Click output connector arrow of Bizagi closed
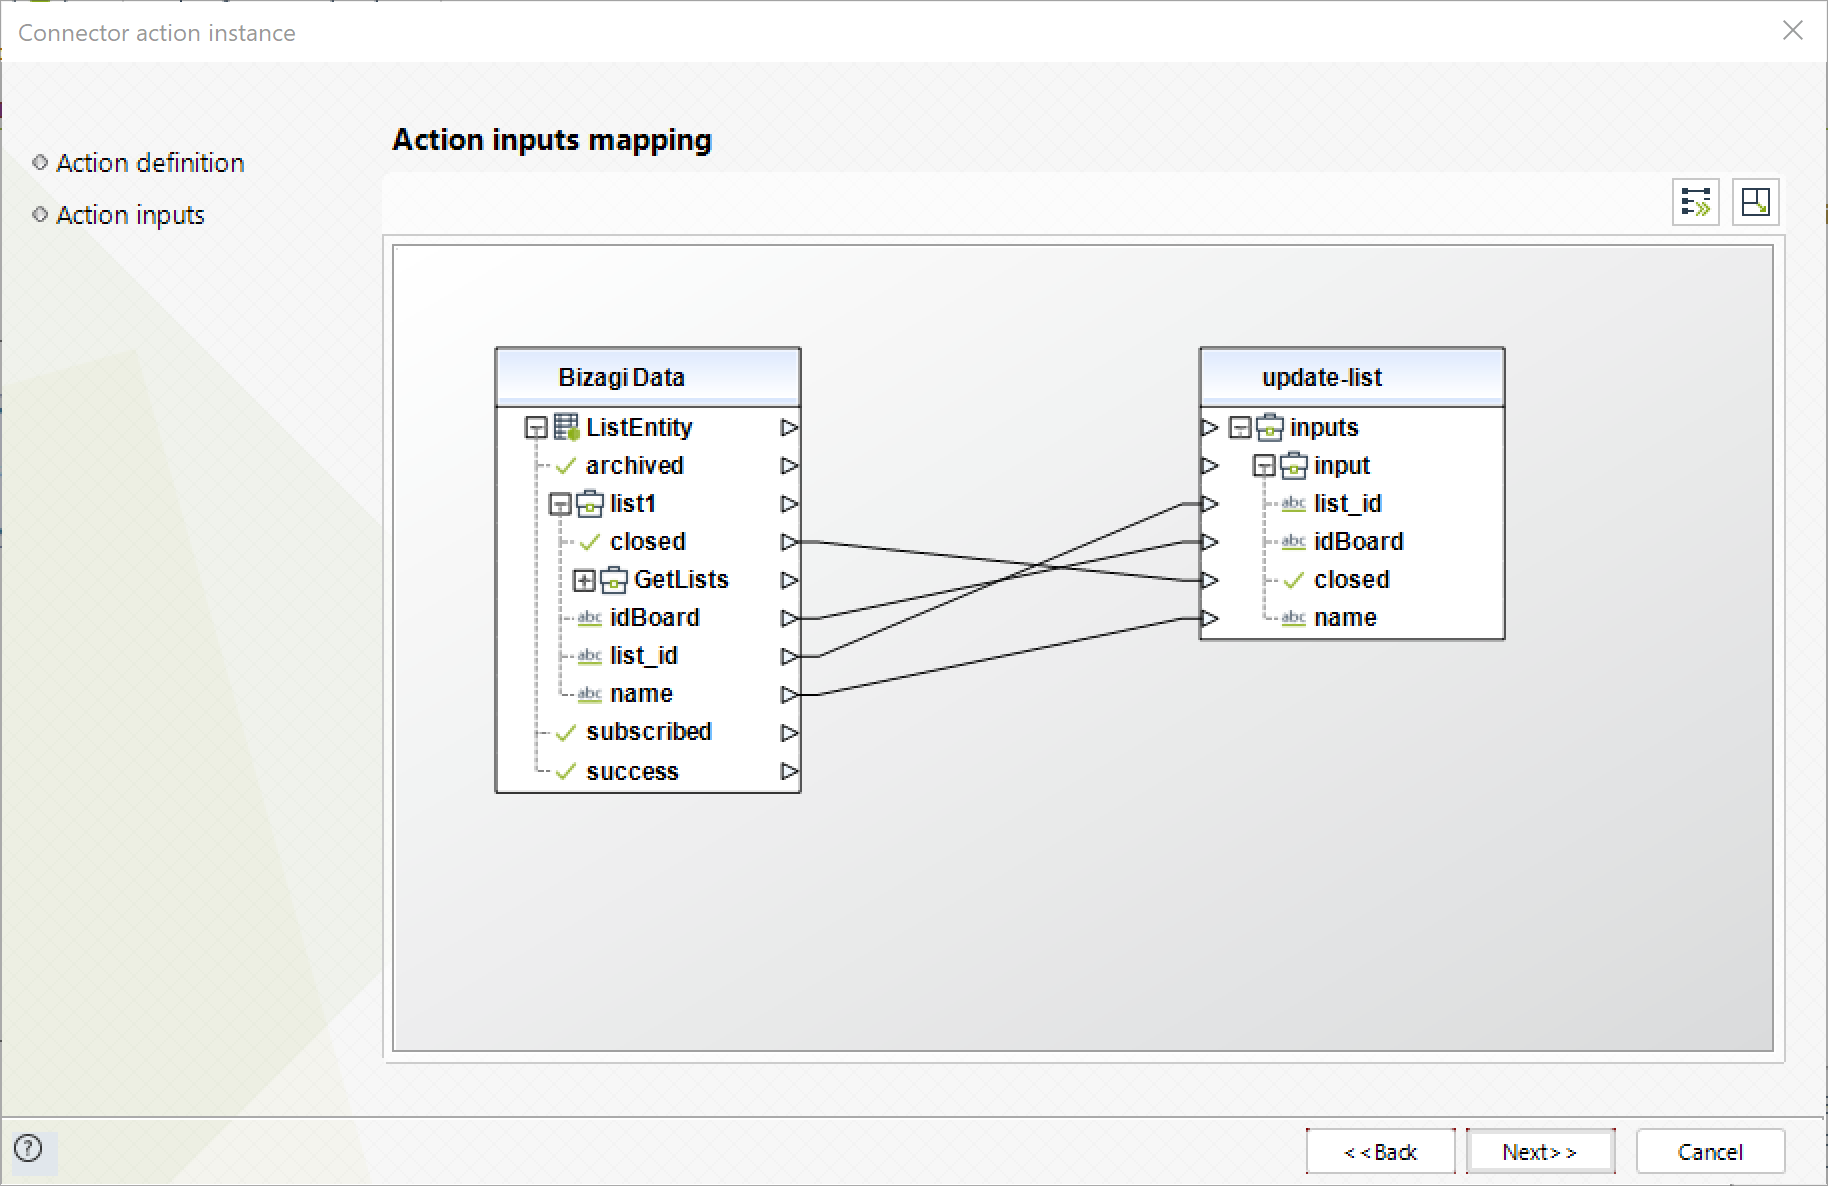The height and width of the screenshot is (1186, 1828). coord(790,542)
